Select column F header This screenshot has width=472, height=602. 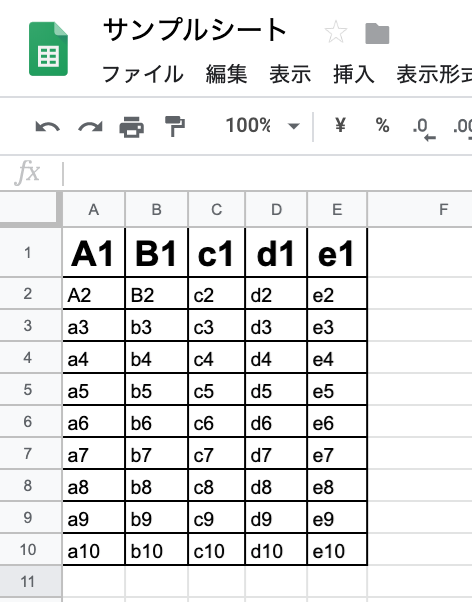point(420,209)
